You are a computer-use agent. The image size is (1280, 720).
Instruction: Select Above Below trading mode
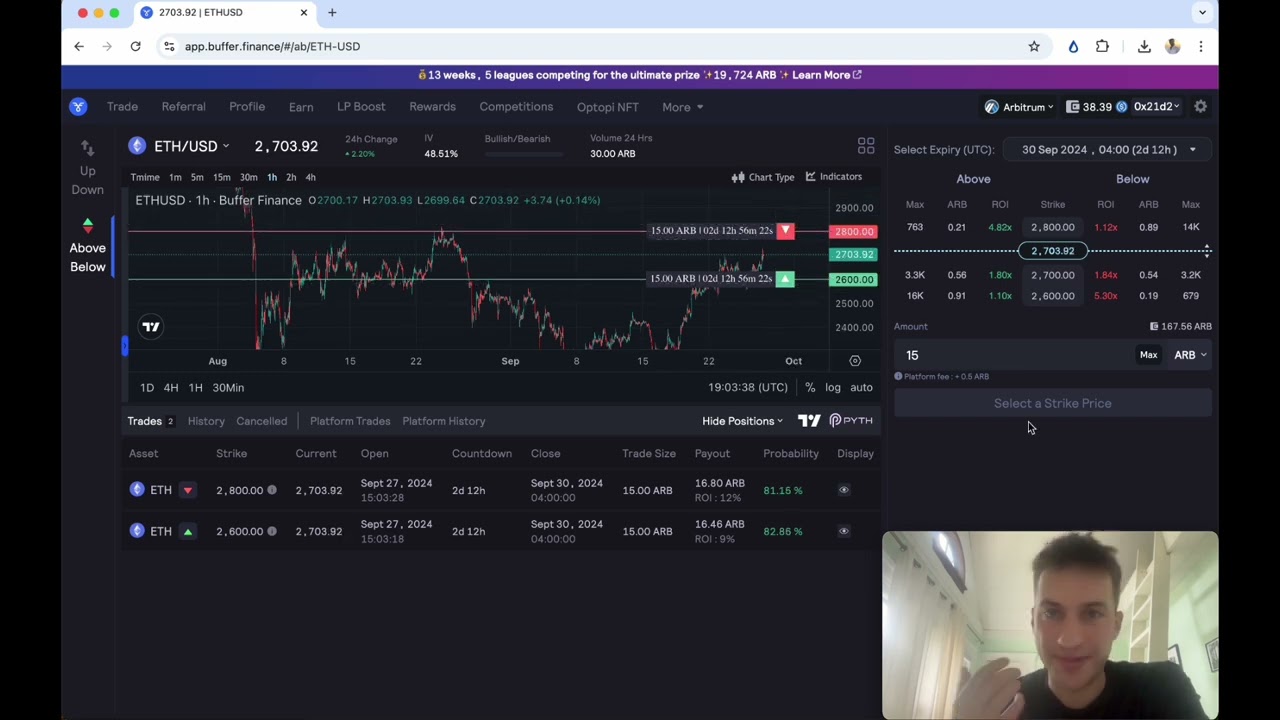click(87, 247)
